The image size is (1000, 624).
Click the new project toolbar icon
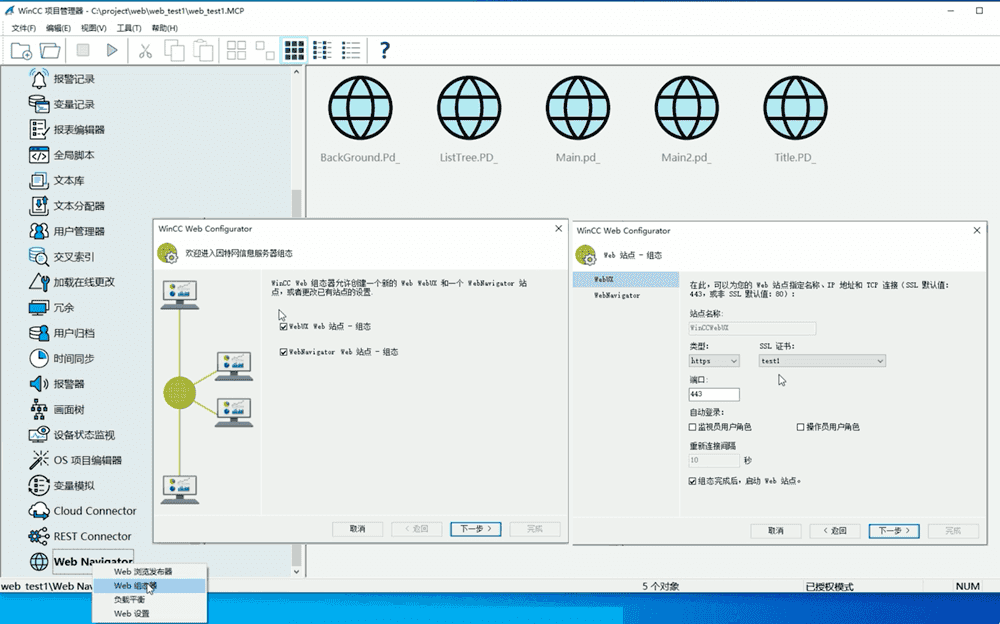[x=21, y=50]
